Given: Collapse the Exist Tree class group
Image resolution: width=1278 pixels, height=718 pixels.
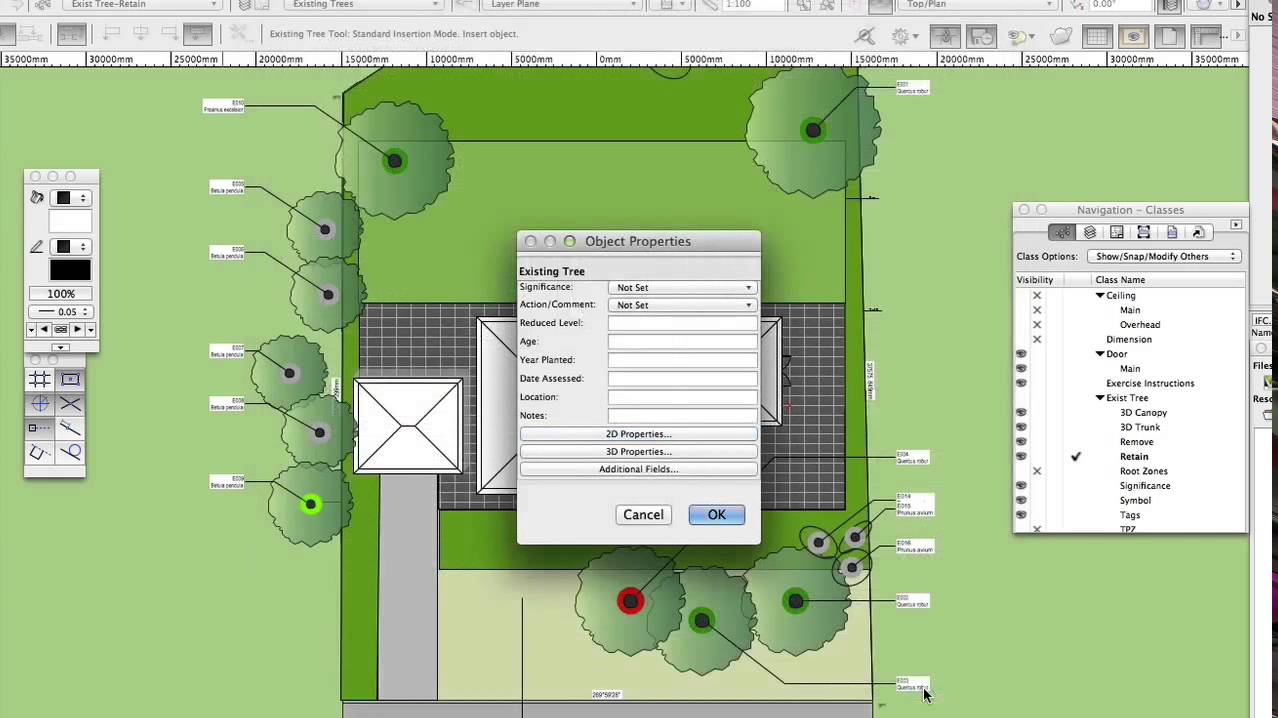Looking at the screenshot, I should tap(1100, 398).
